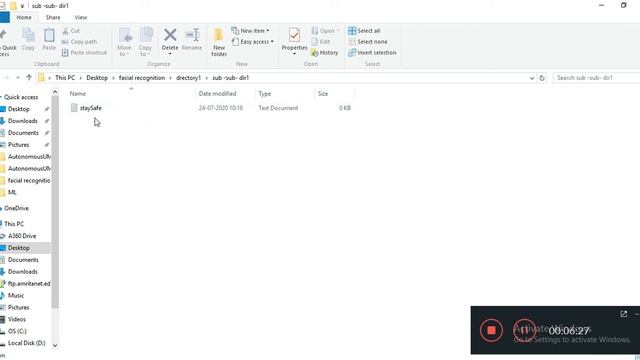Open the New item dropdown

[250, 31]
